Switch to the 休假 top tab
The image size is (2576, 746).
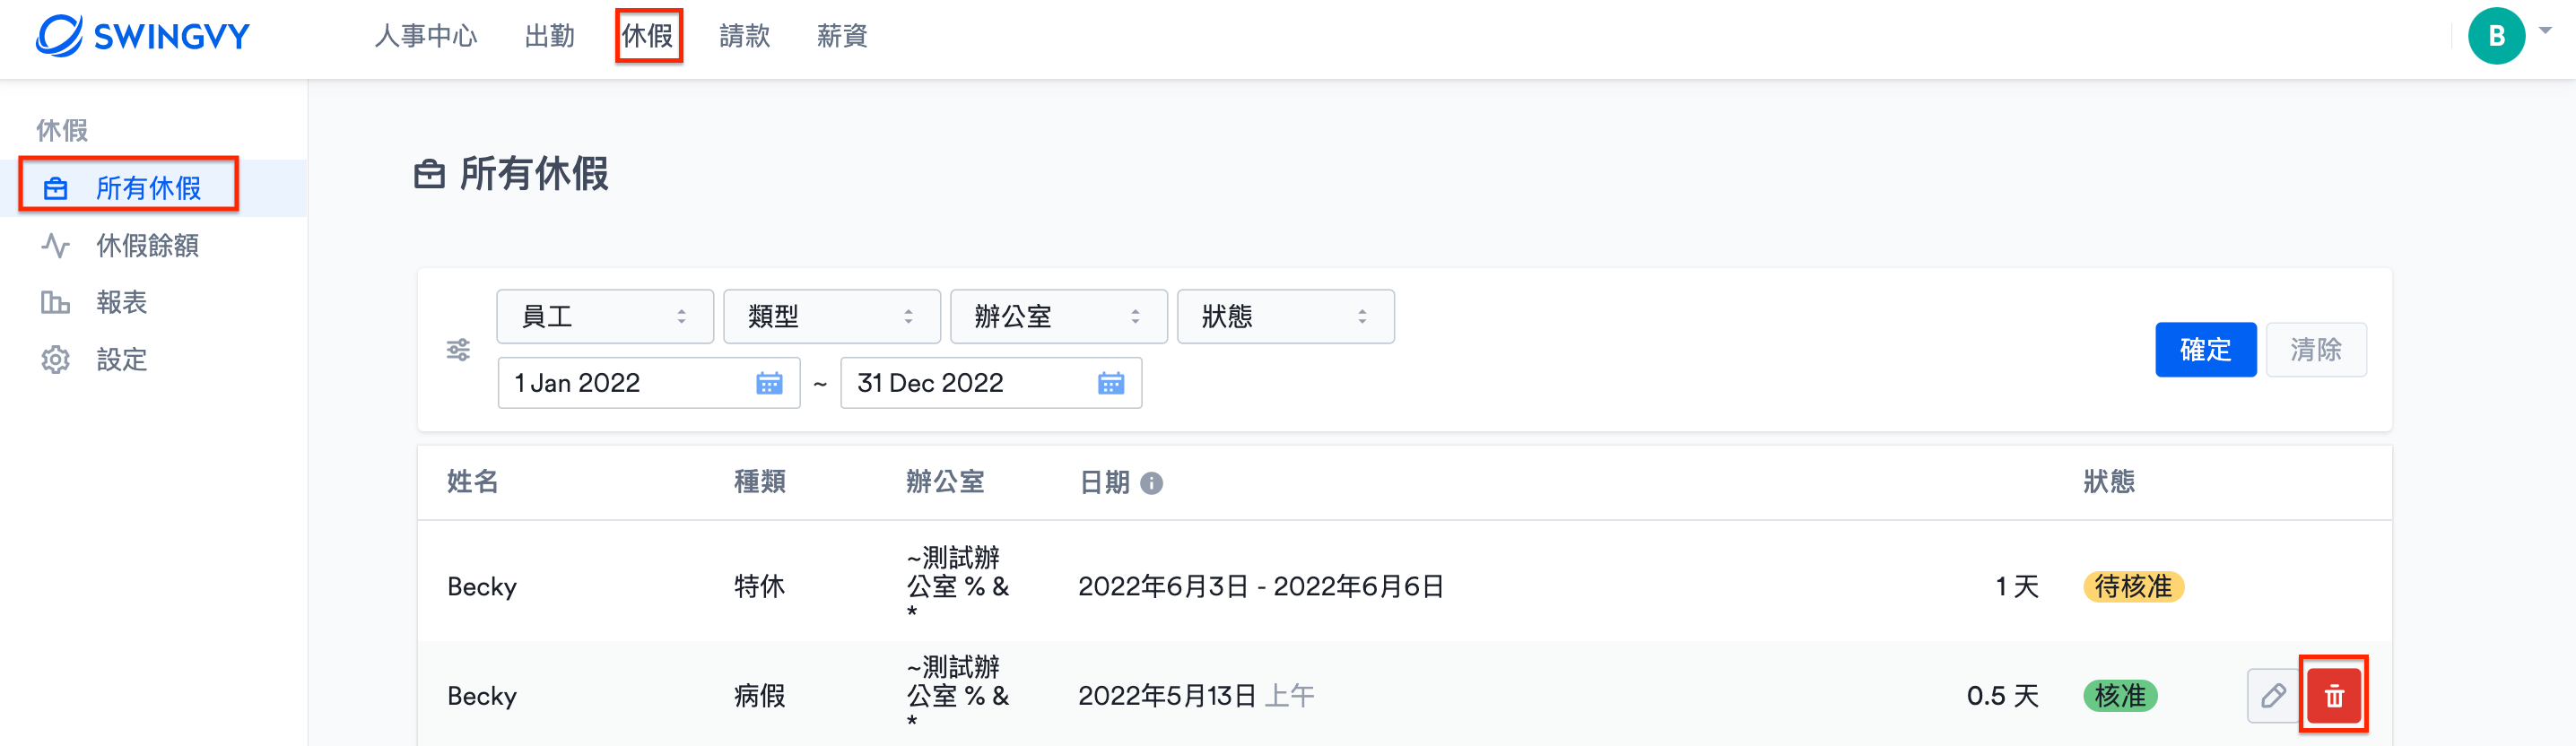click(x=648, y=36)
